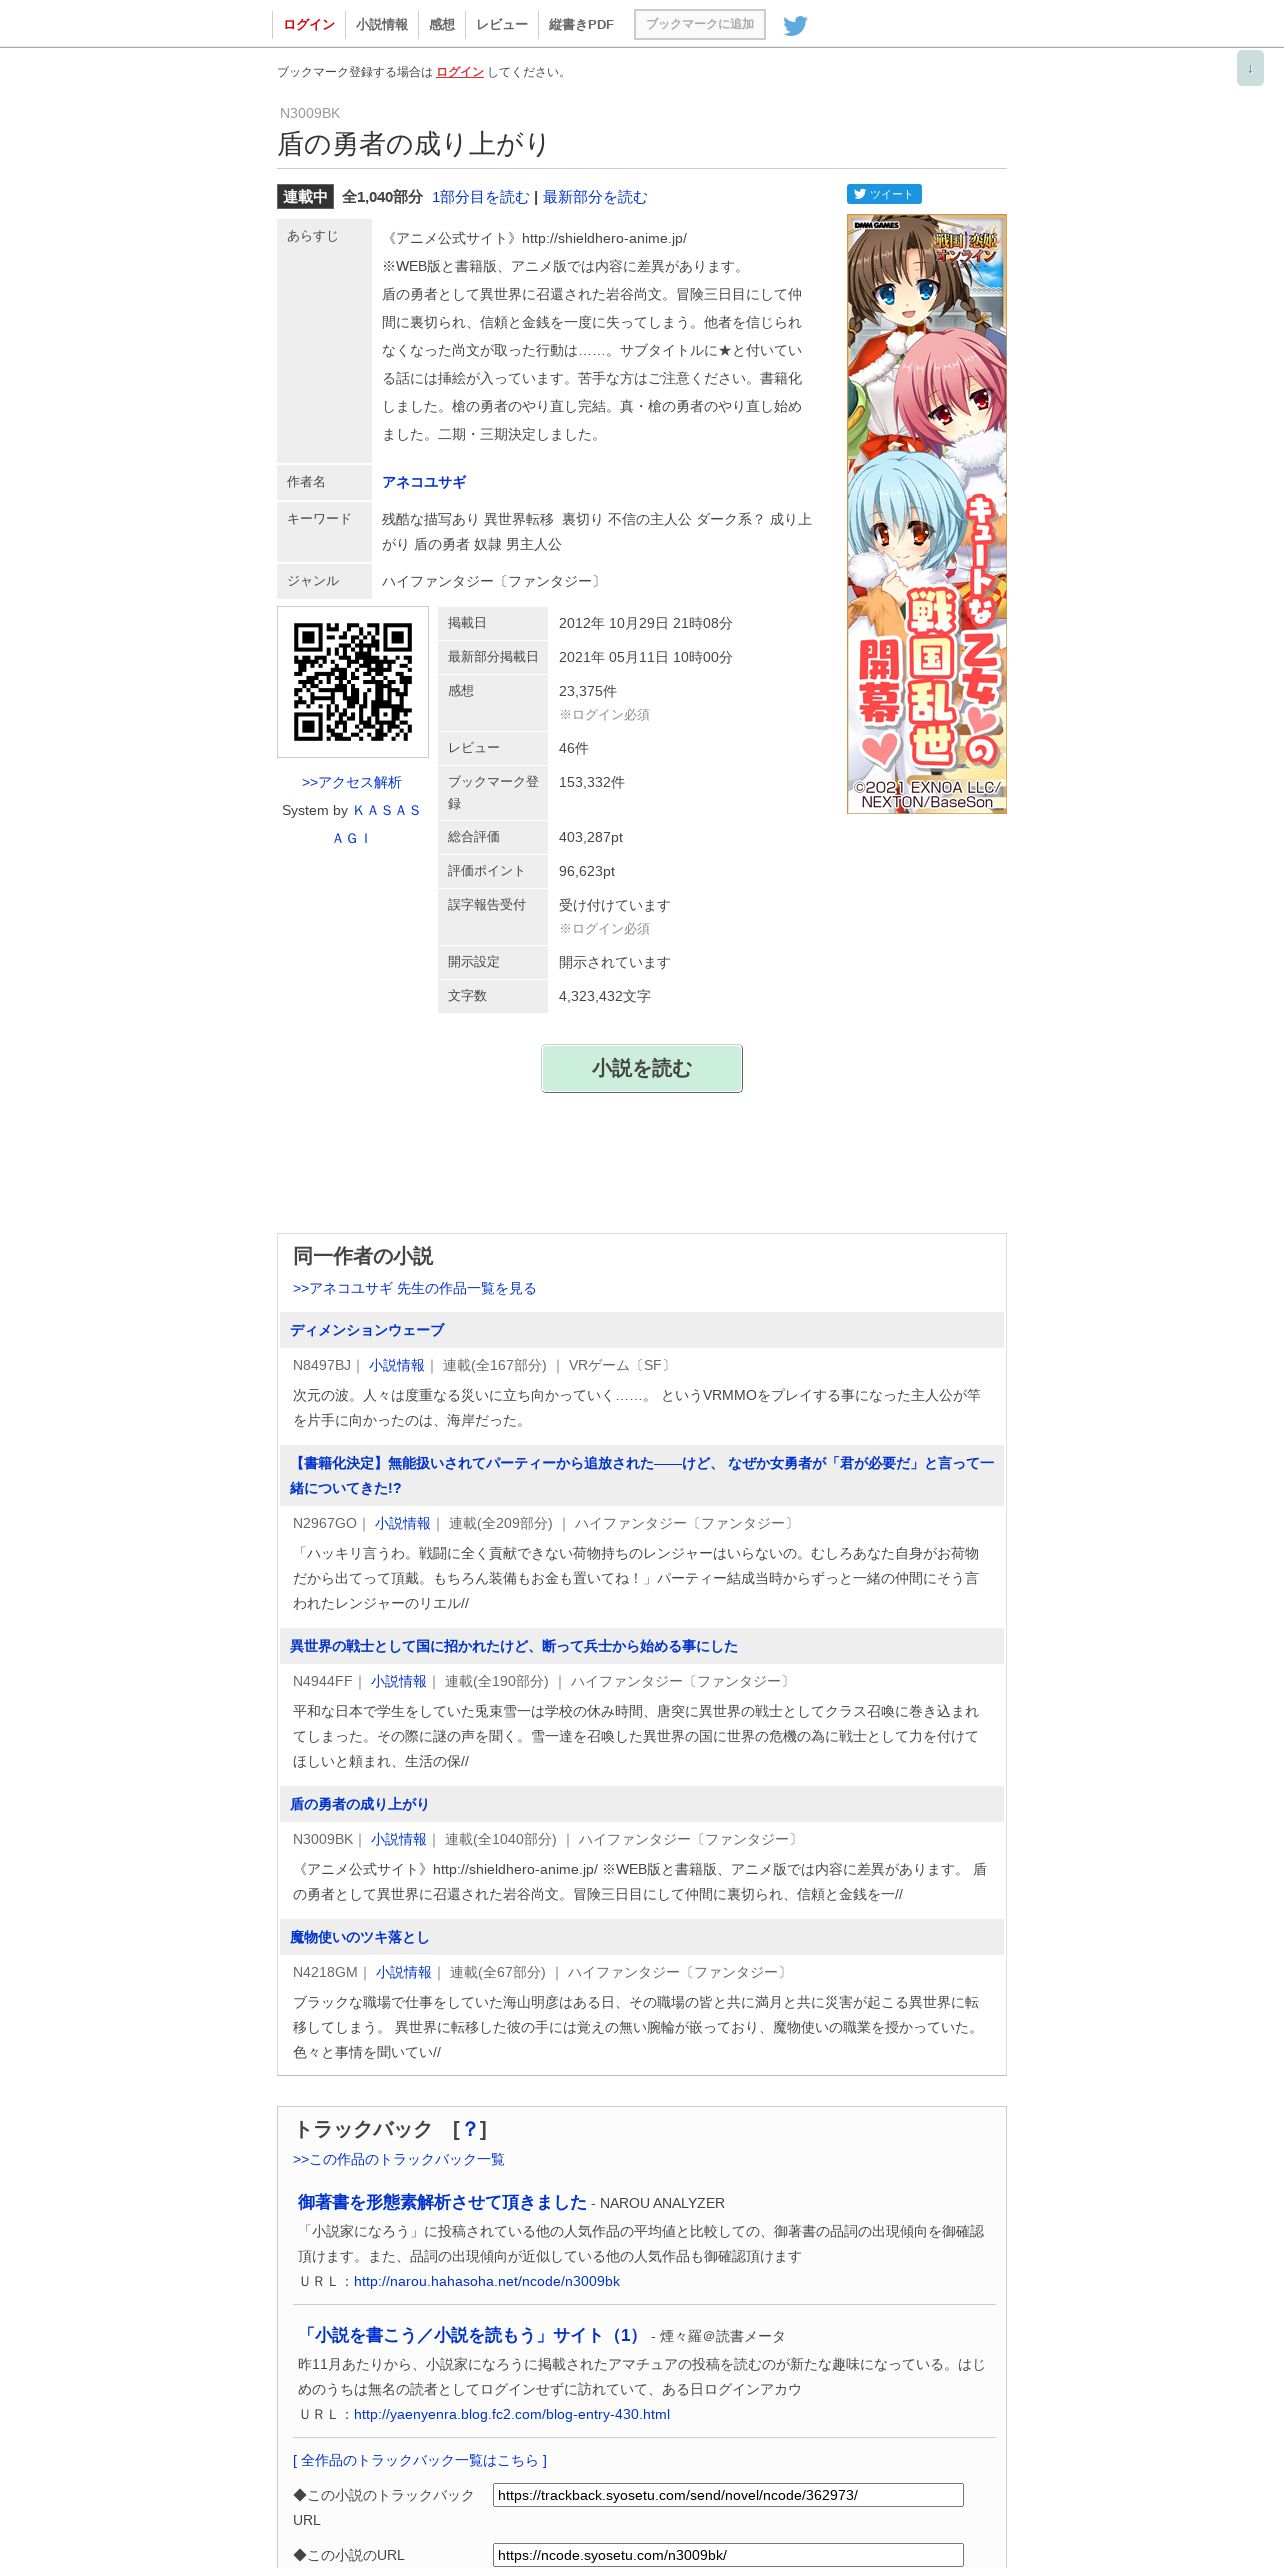Open レビュー in the top menu

point(502,24)
